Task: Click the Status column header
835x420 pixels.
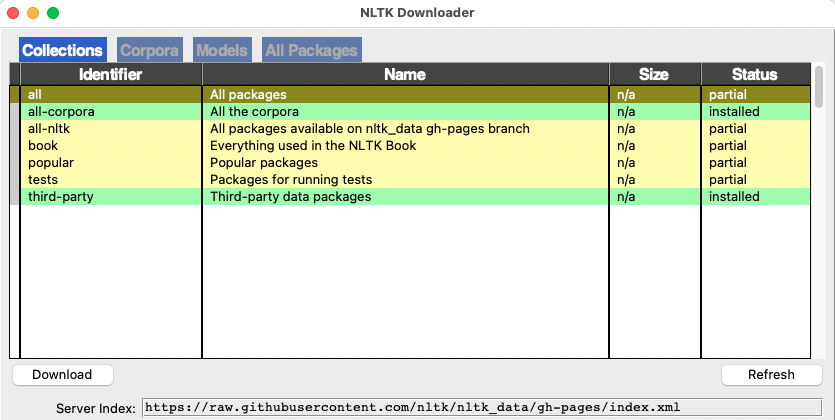Action: [755, 74]
